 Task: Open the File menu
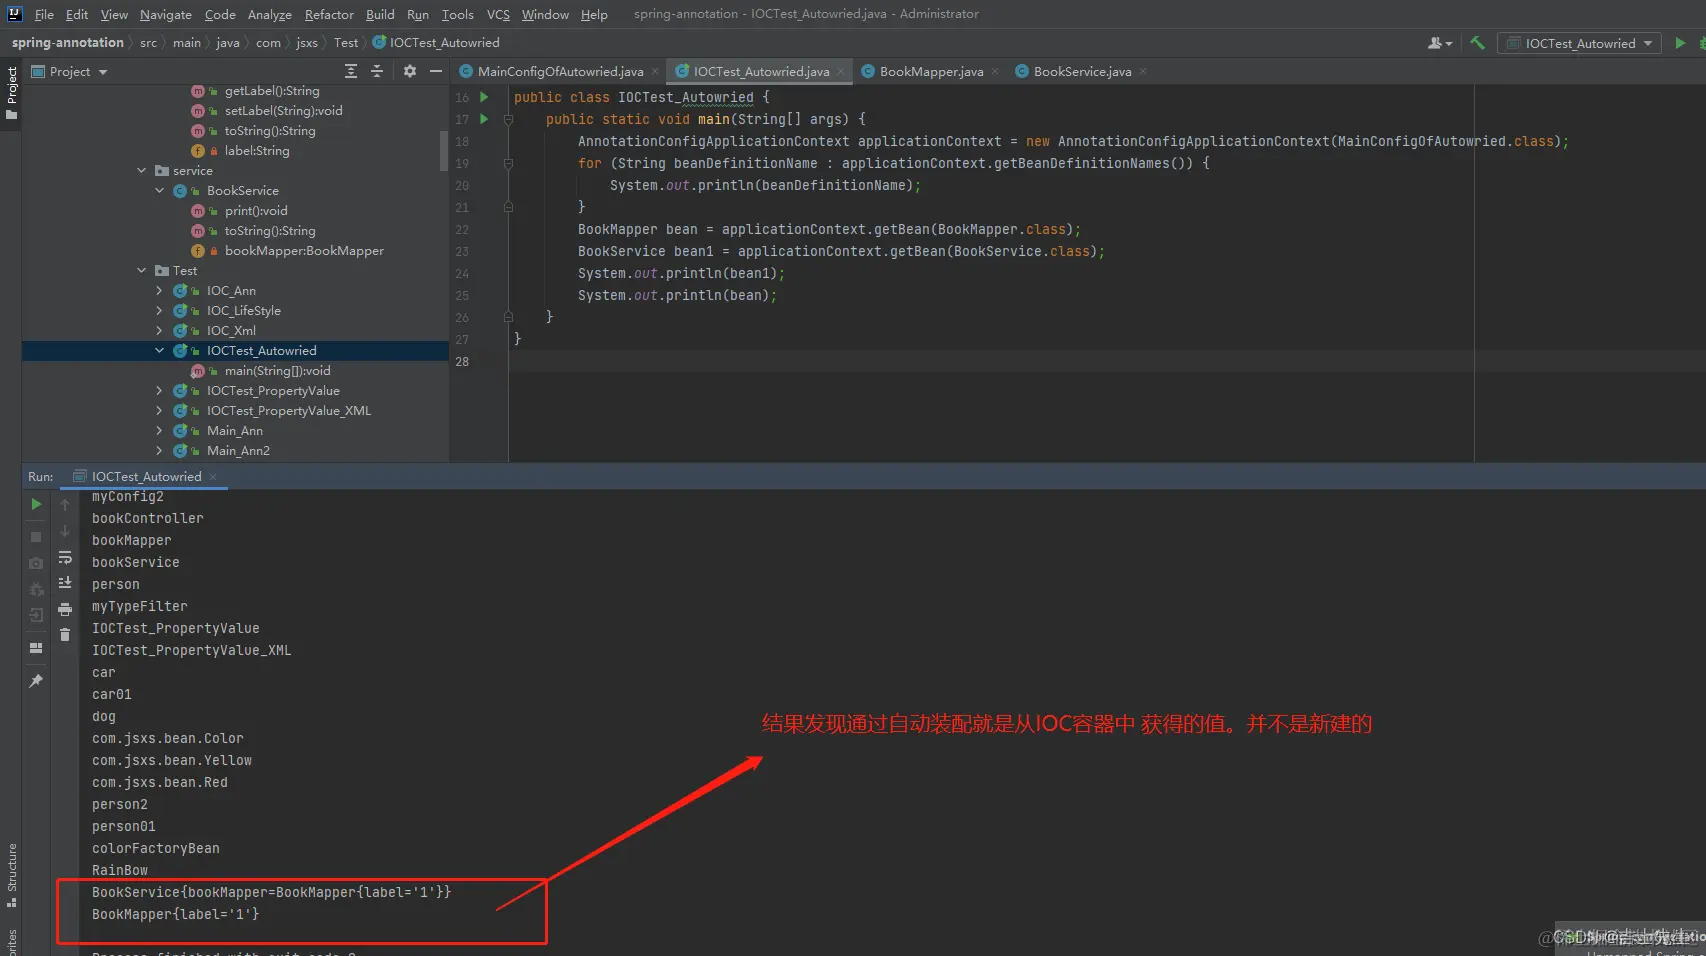click(x=44, y=14)
